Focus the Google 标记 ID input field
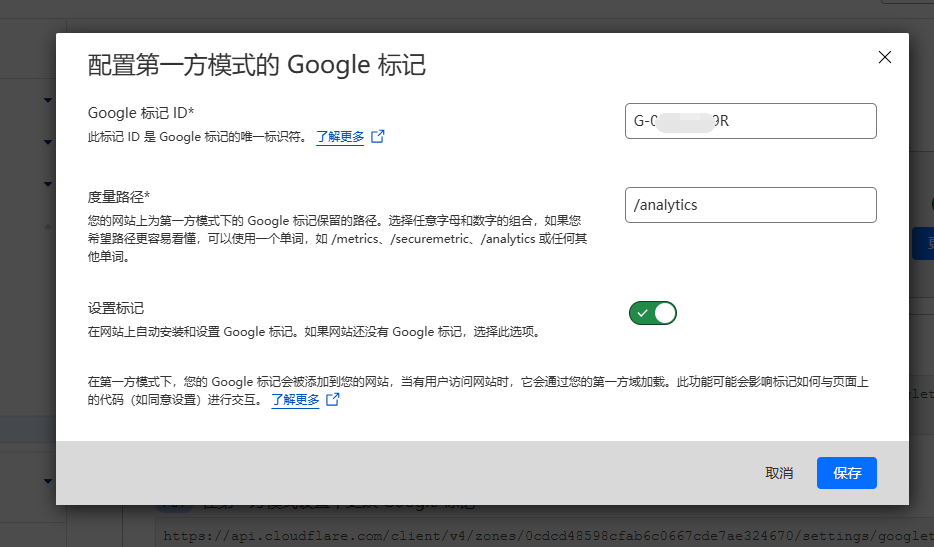The height and width of the screenshot is (547, 934). point(750,121)
